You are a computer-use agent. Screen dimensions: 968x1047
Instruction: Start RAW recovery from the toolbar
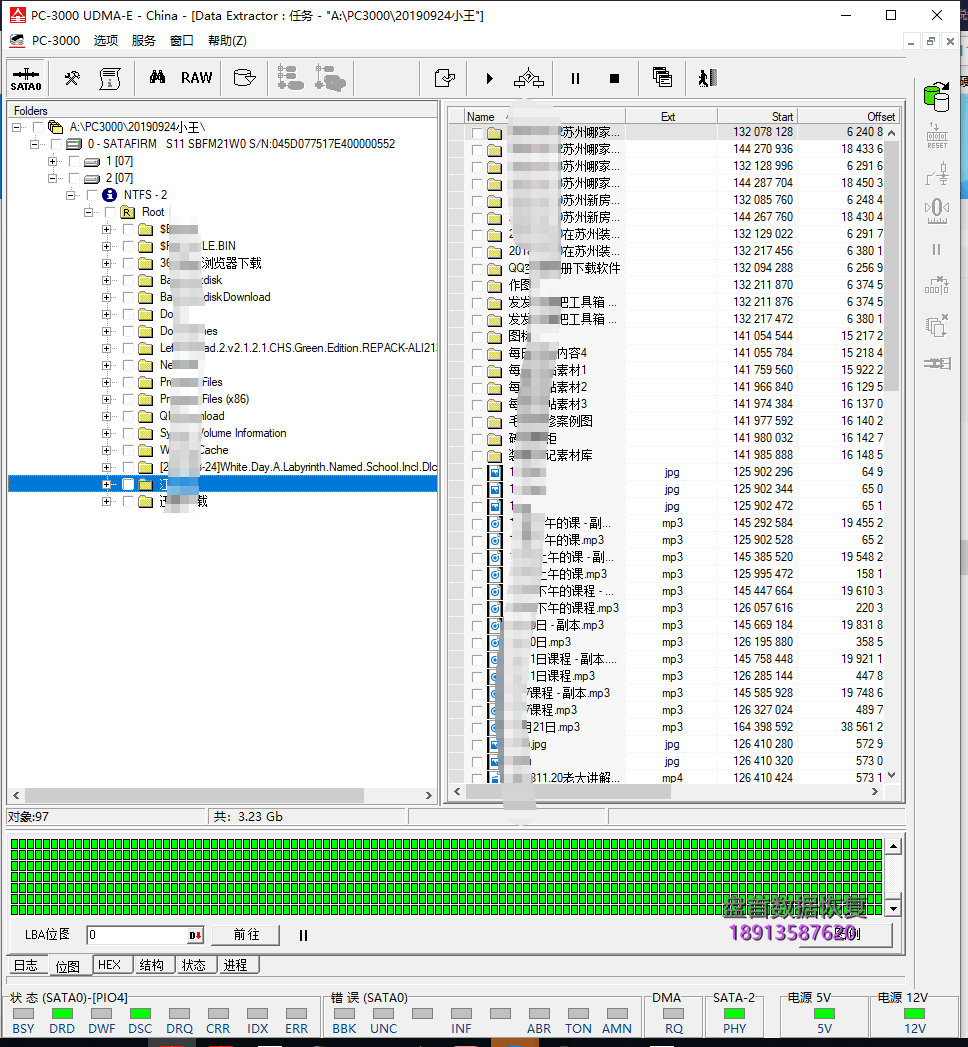196,78
